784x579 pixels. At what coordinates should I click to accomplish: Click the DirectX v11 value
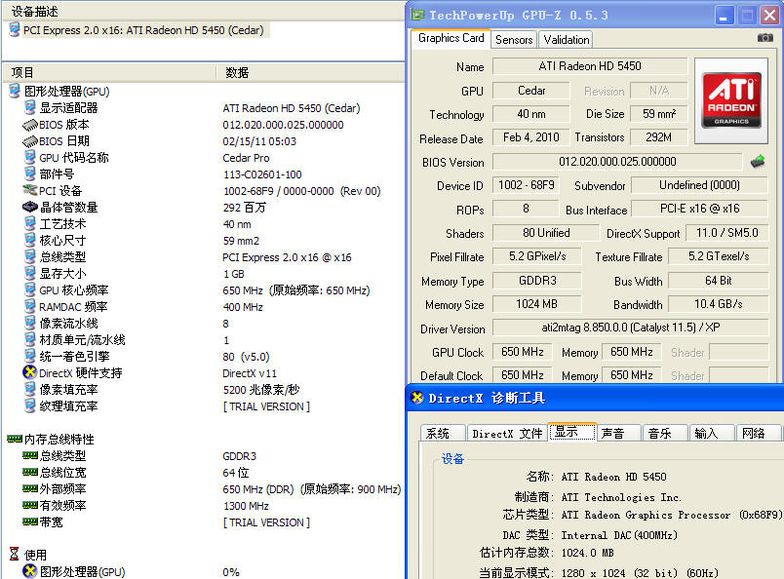click(250, 373)
